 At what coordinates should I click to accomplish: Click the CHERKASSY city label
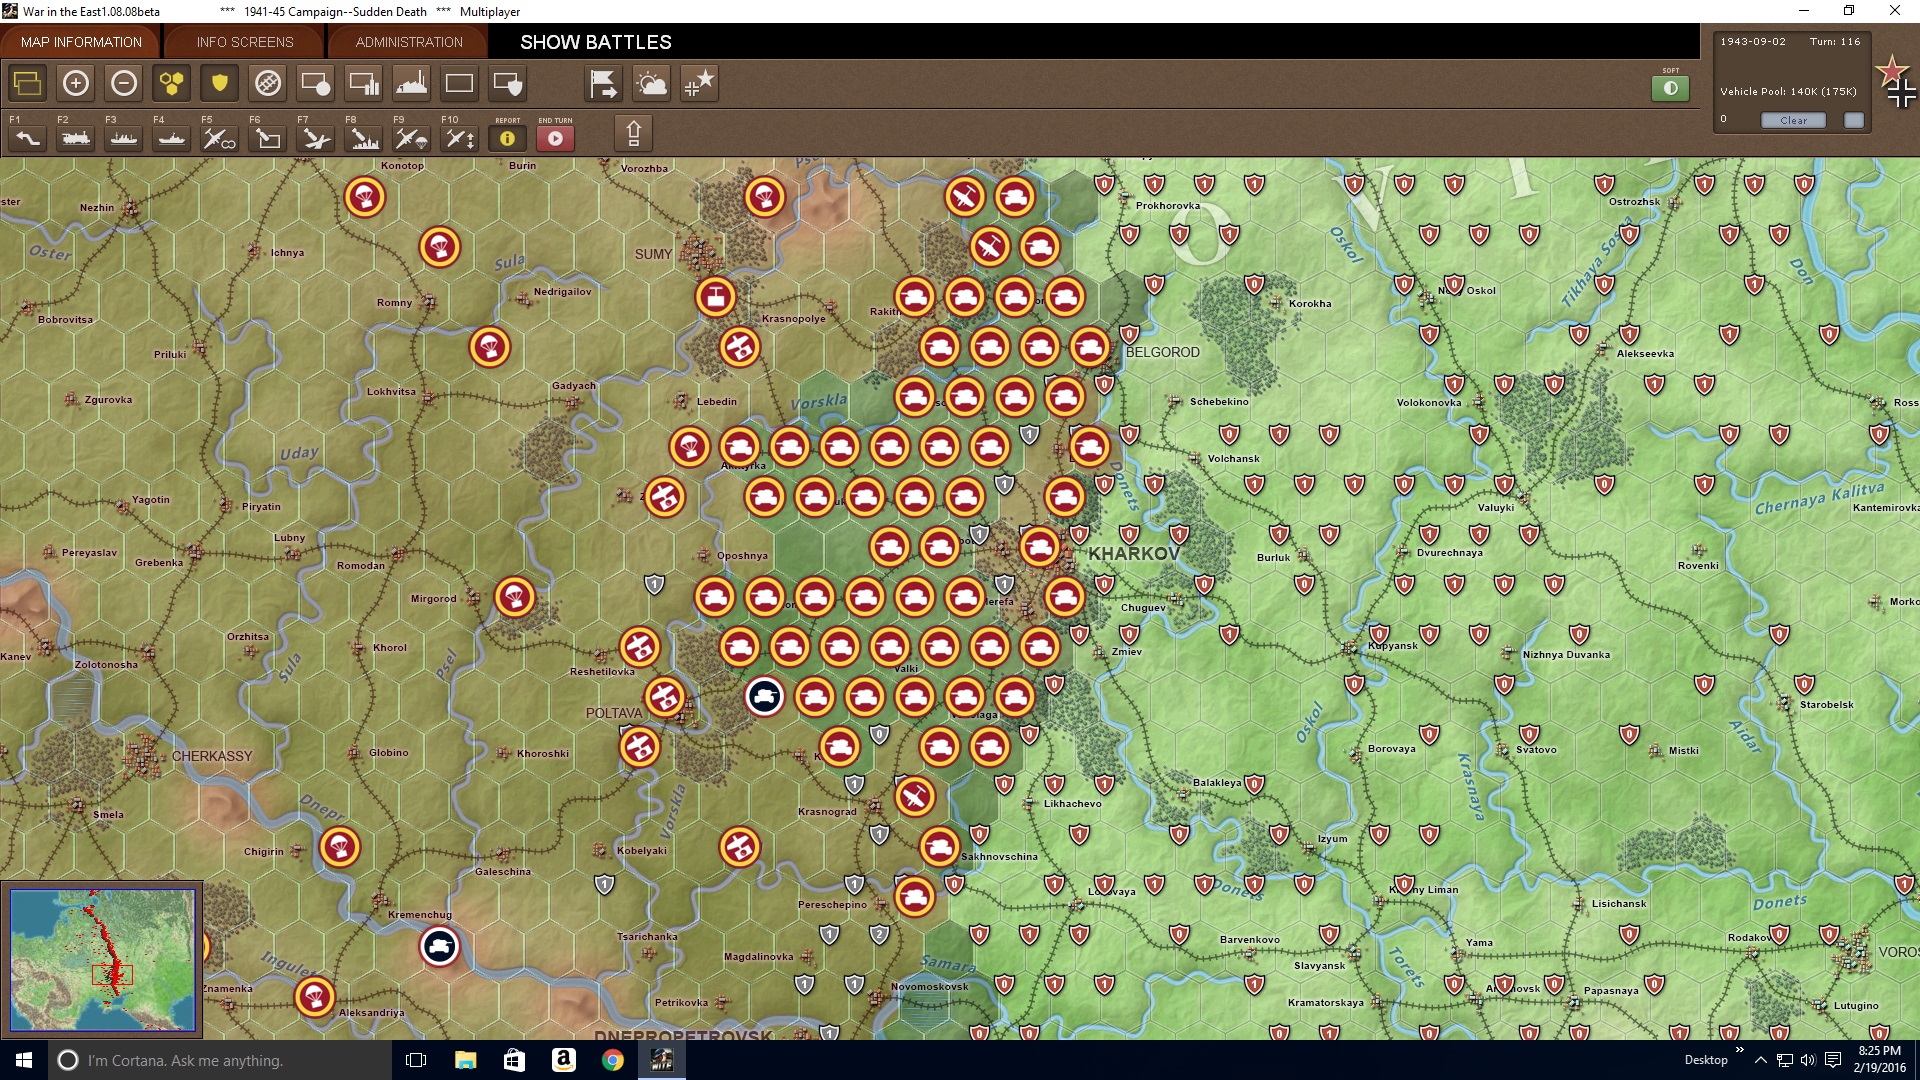pyautogui.click(x=212, y=756)
